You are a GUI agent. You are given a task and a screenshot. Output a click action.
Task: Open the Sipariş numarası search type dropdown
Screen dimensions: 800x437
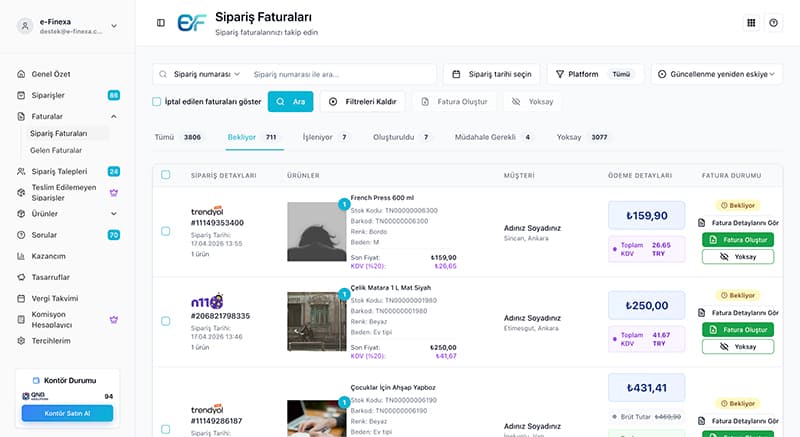tap(206, 74)
